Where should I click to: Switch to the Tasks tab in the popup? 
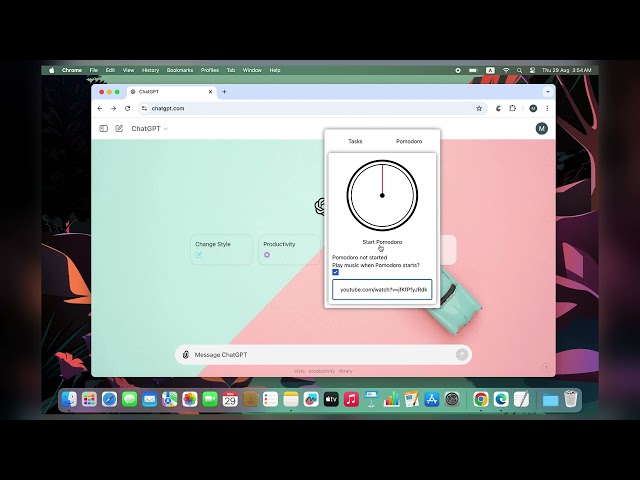355,141
